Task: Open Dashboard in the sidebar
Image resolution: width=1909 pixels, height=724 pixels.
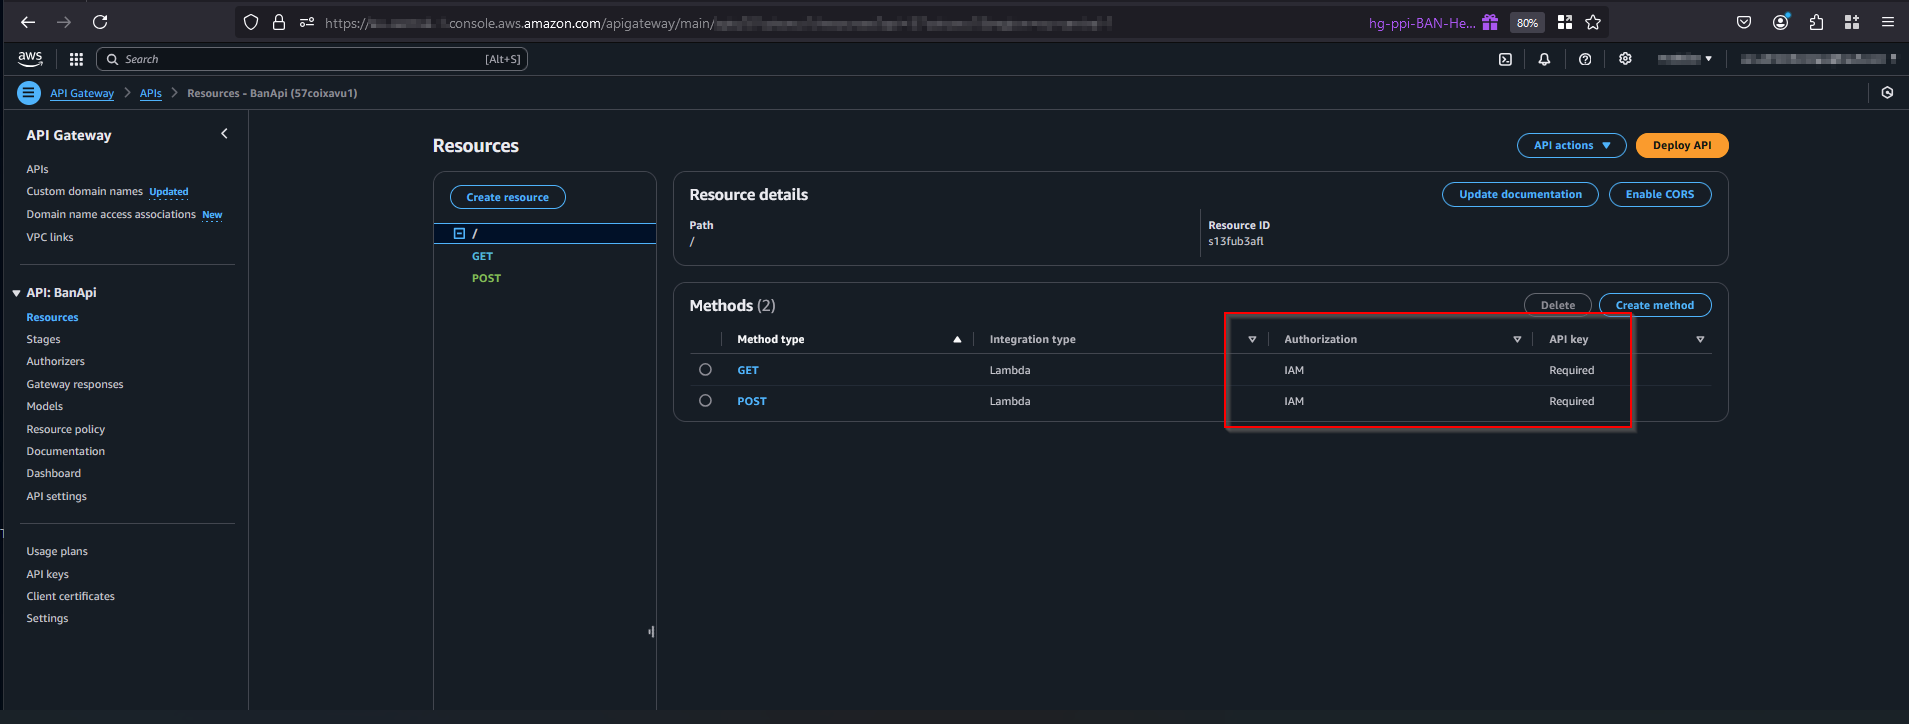Action: [x=53, y=473]
